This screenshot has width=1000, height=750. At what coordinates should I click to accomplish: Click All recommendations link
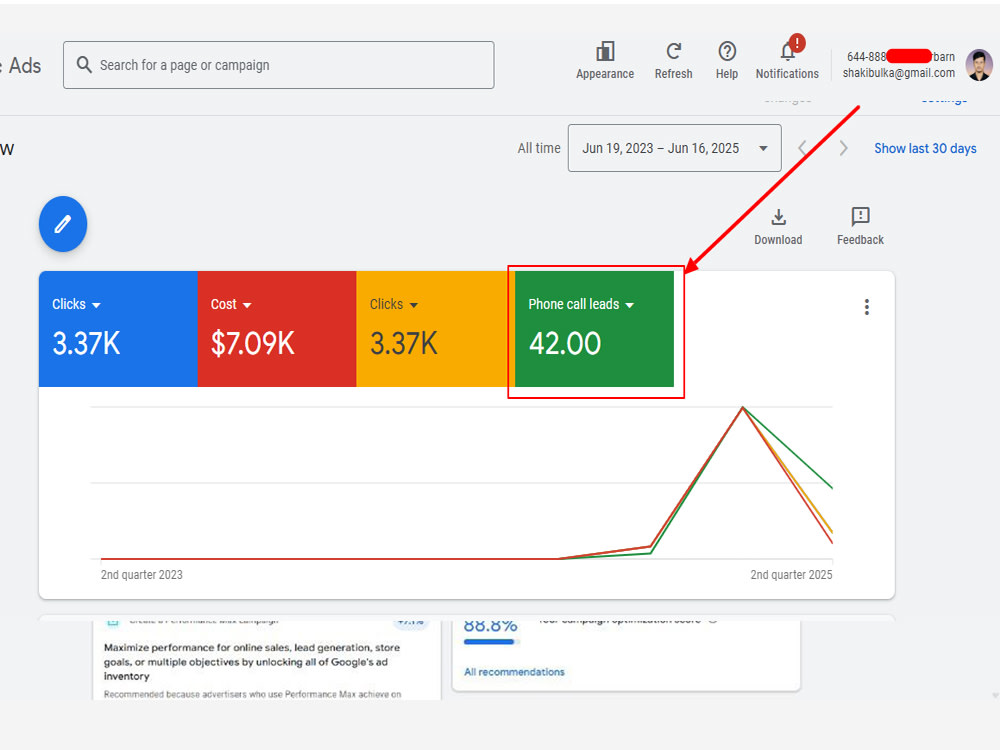click(514, 672)
